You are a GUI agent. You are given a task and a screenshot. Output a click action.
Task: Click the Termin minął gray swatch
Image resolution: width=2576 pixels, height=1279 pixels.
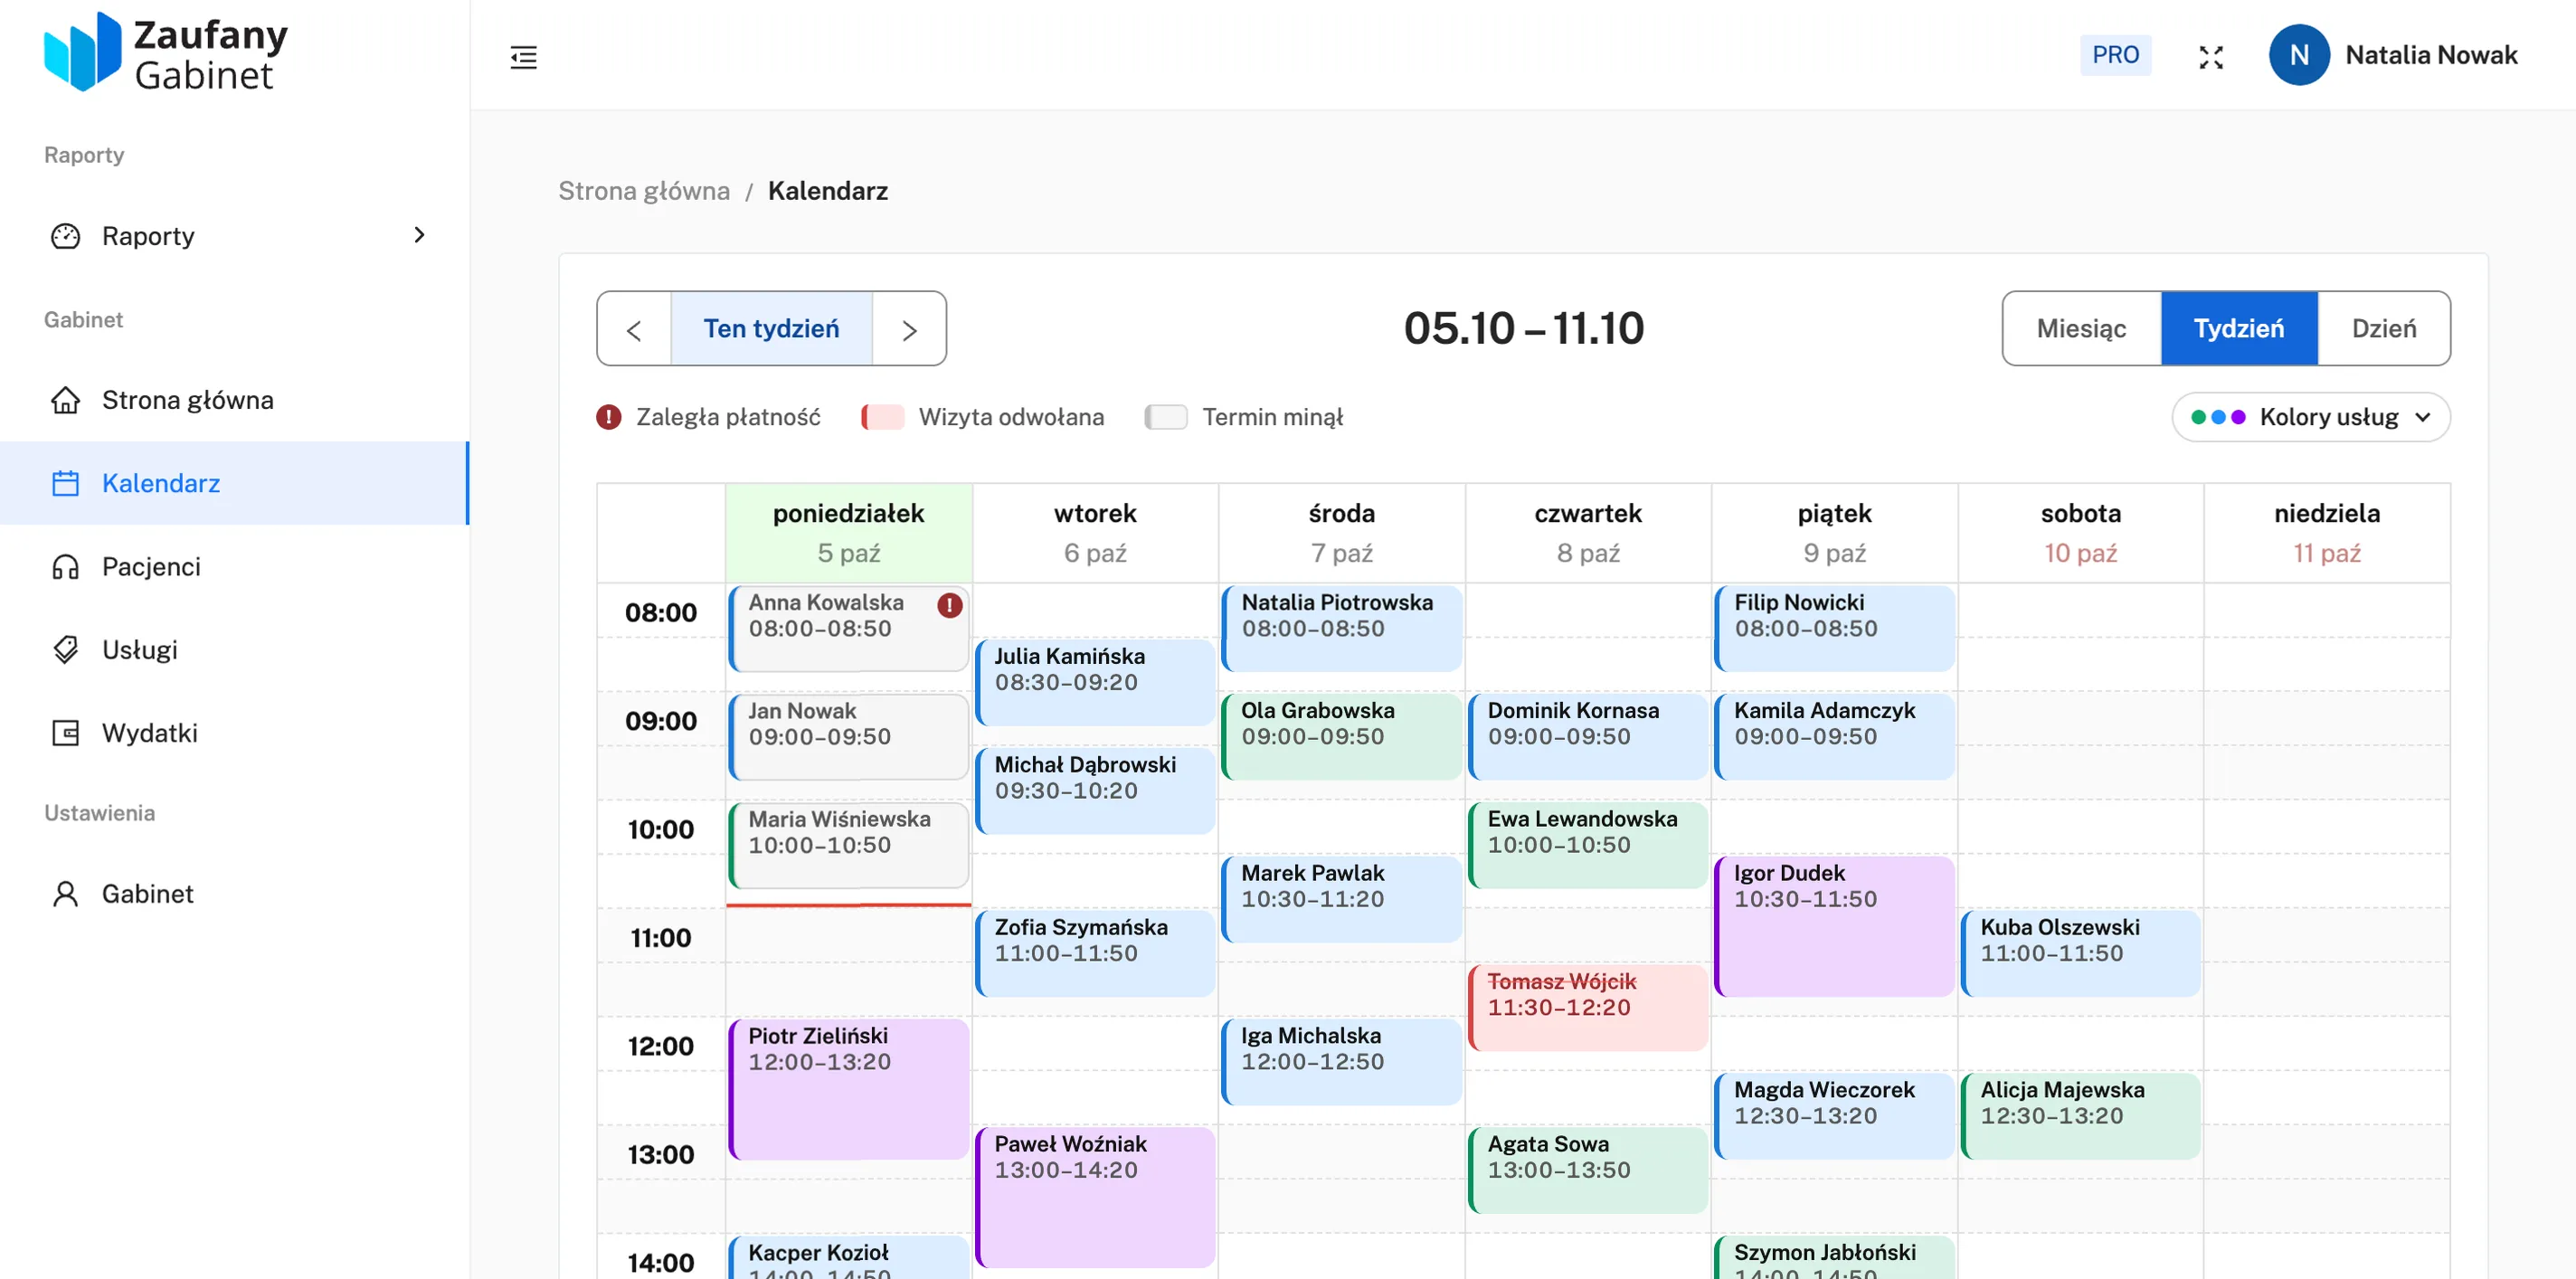point(1166,417)
